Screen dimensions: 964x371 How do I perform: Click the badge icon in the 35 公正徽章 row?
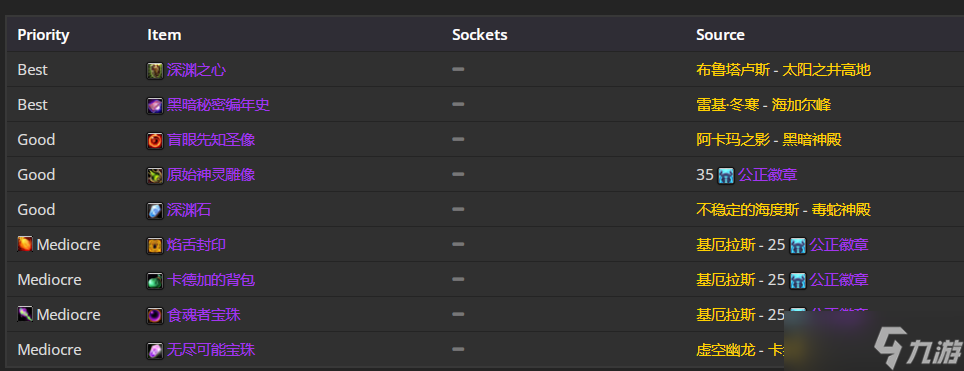pos(726,175)
